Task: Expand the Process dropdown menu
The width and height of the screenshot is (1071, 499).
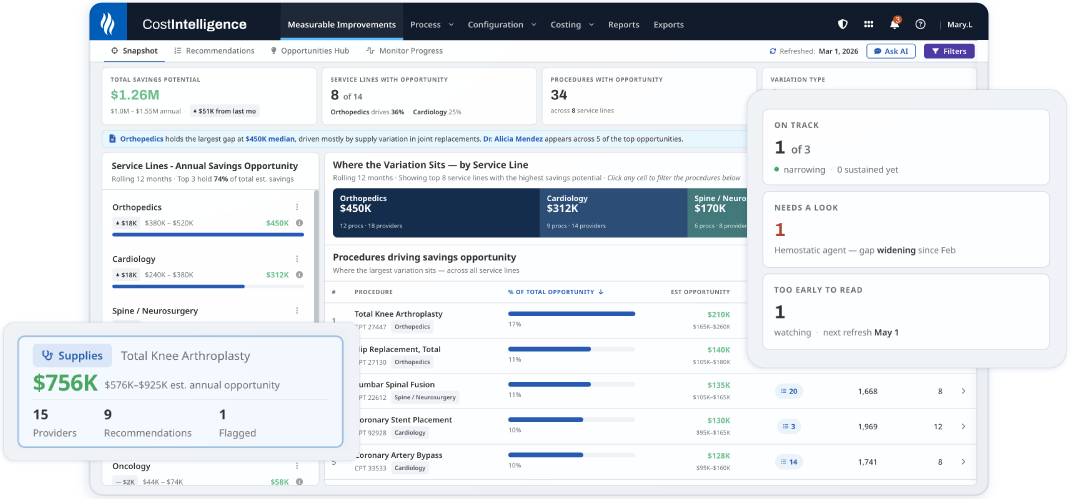Action: pyautogui.click(x=432, y=25)
